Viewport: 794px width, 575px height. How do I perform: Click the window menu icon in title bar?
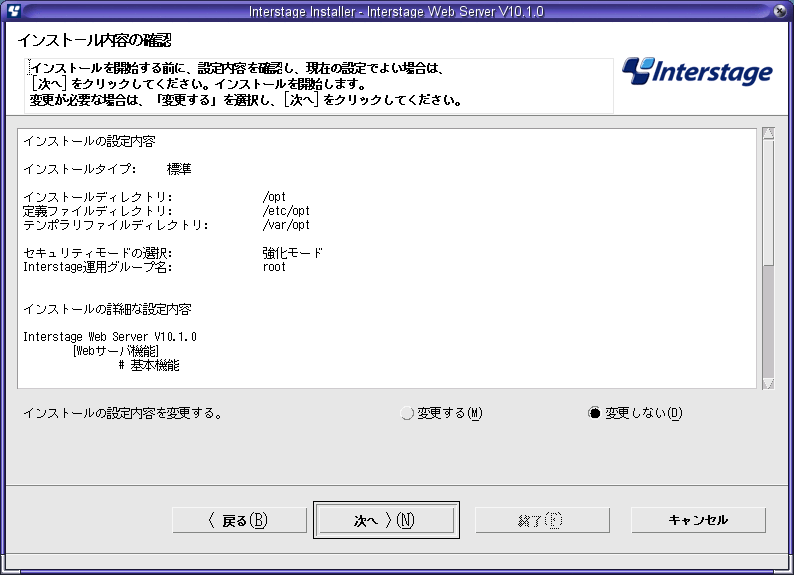pyautogui.click(x=13, y=10)
